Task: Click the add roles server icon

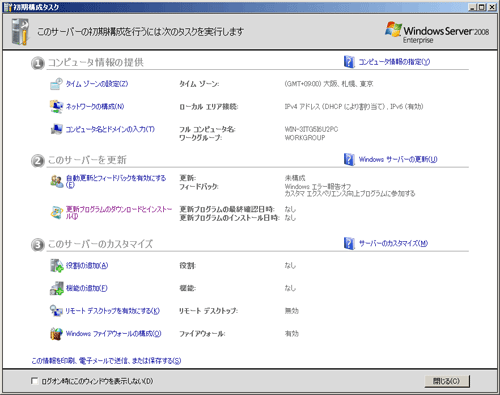Action: 57,266
